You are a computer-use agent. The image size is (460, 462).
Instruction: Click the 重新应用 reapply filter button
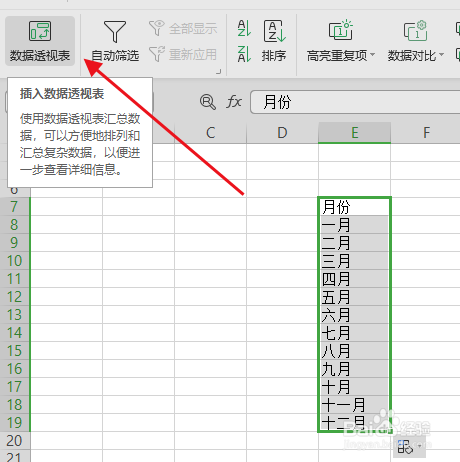(x=183, y=54)
